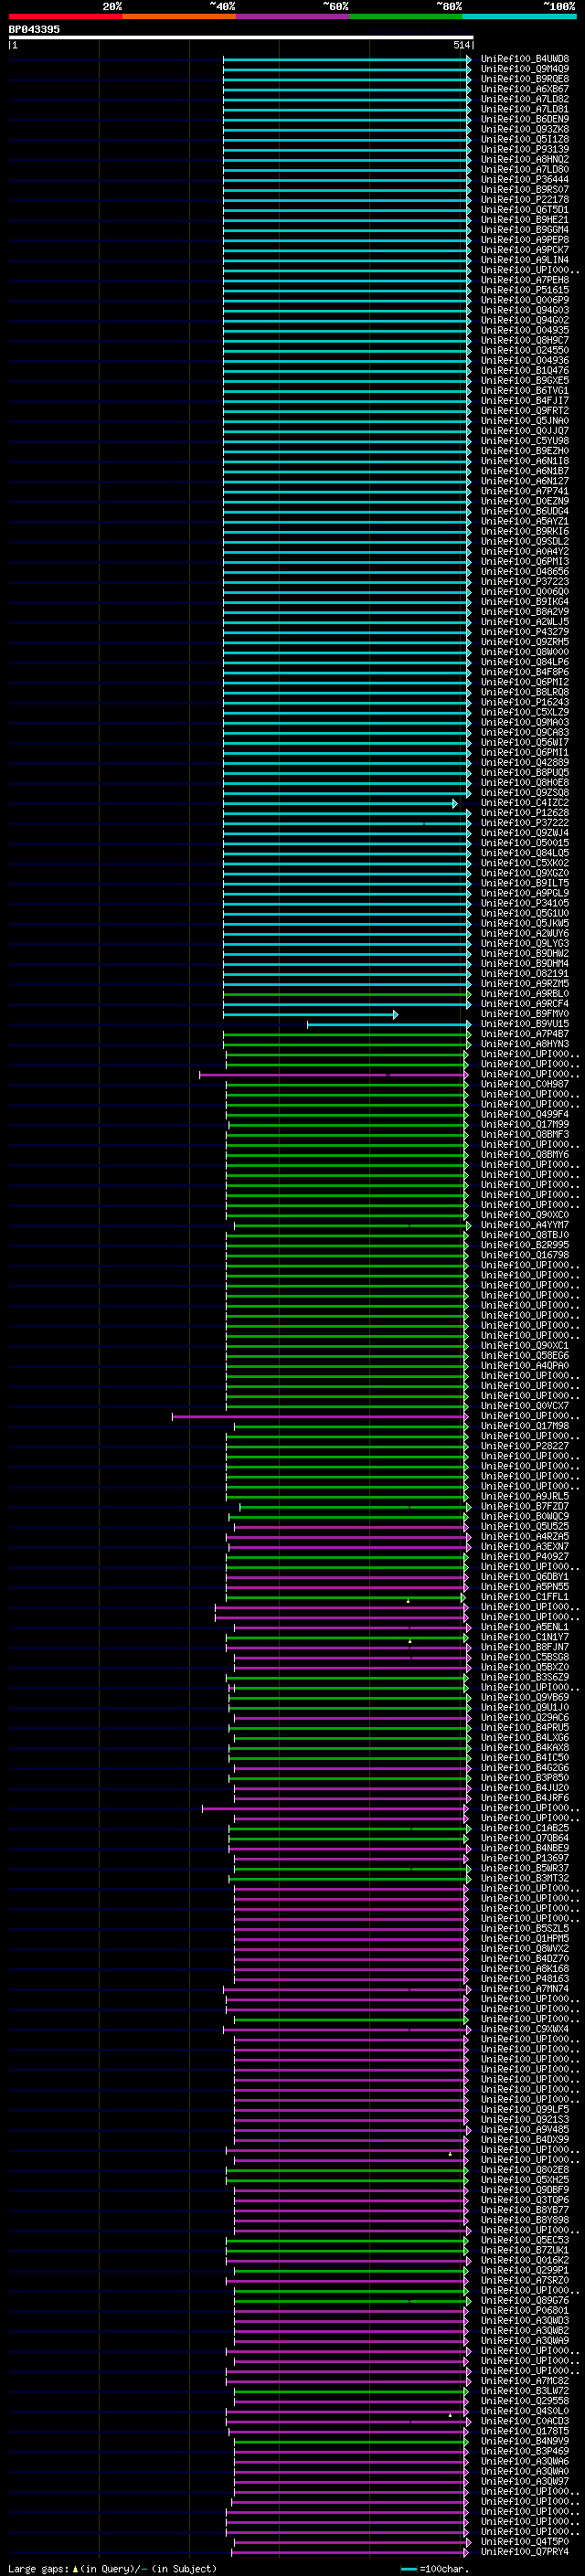Click the short cyan UniRef100_B9FMV0 alignment bar

[x=310, y=1014]
